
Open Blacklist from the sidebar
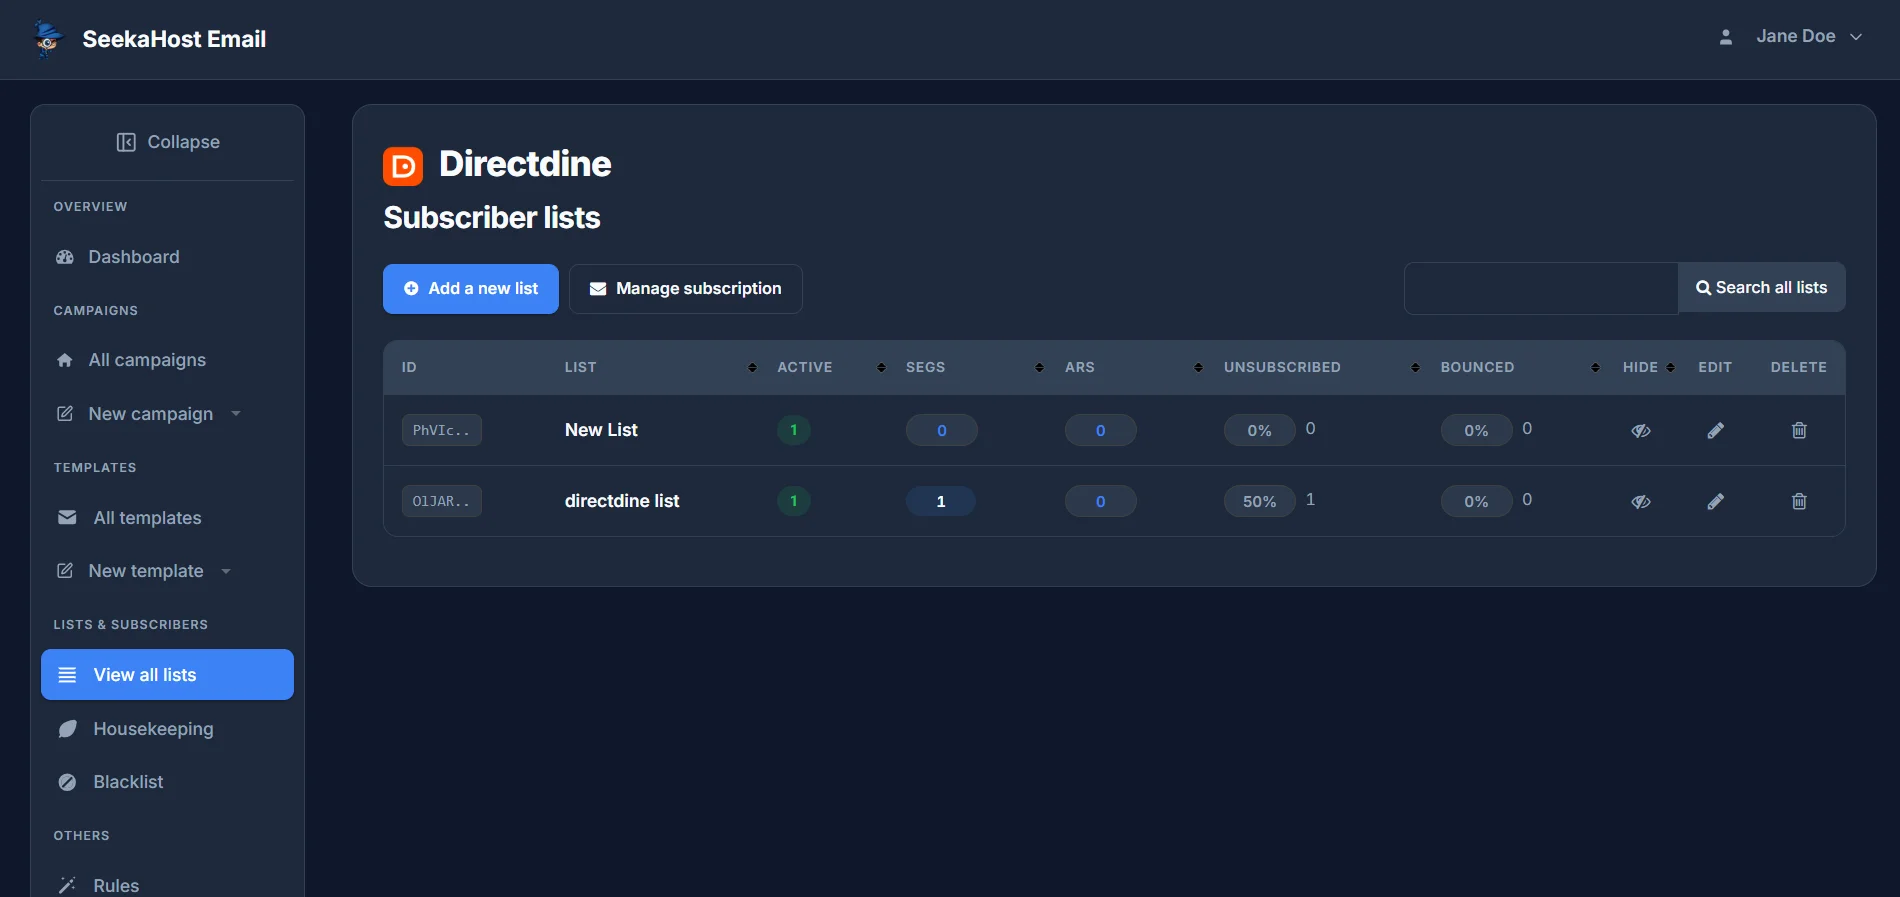(x=167, y=782)
